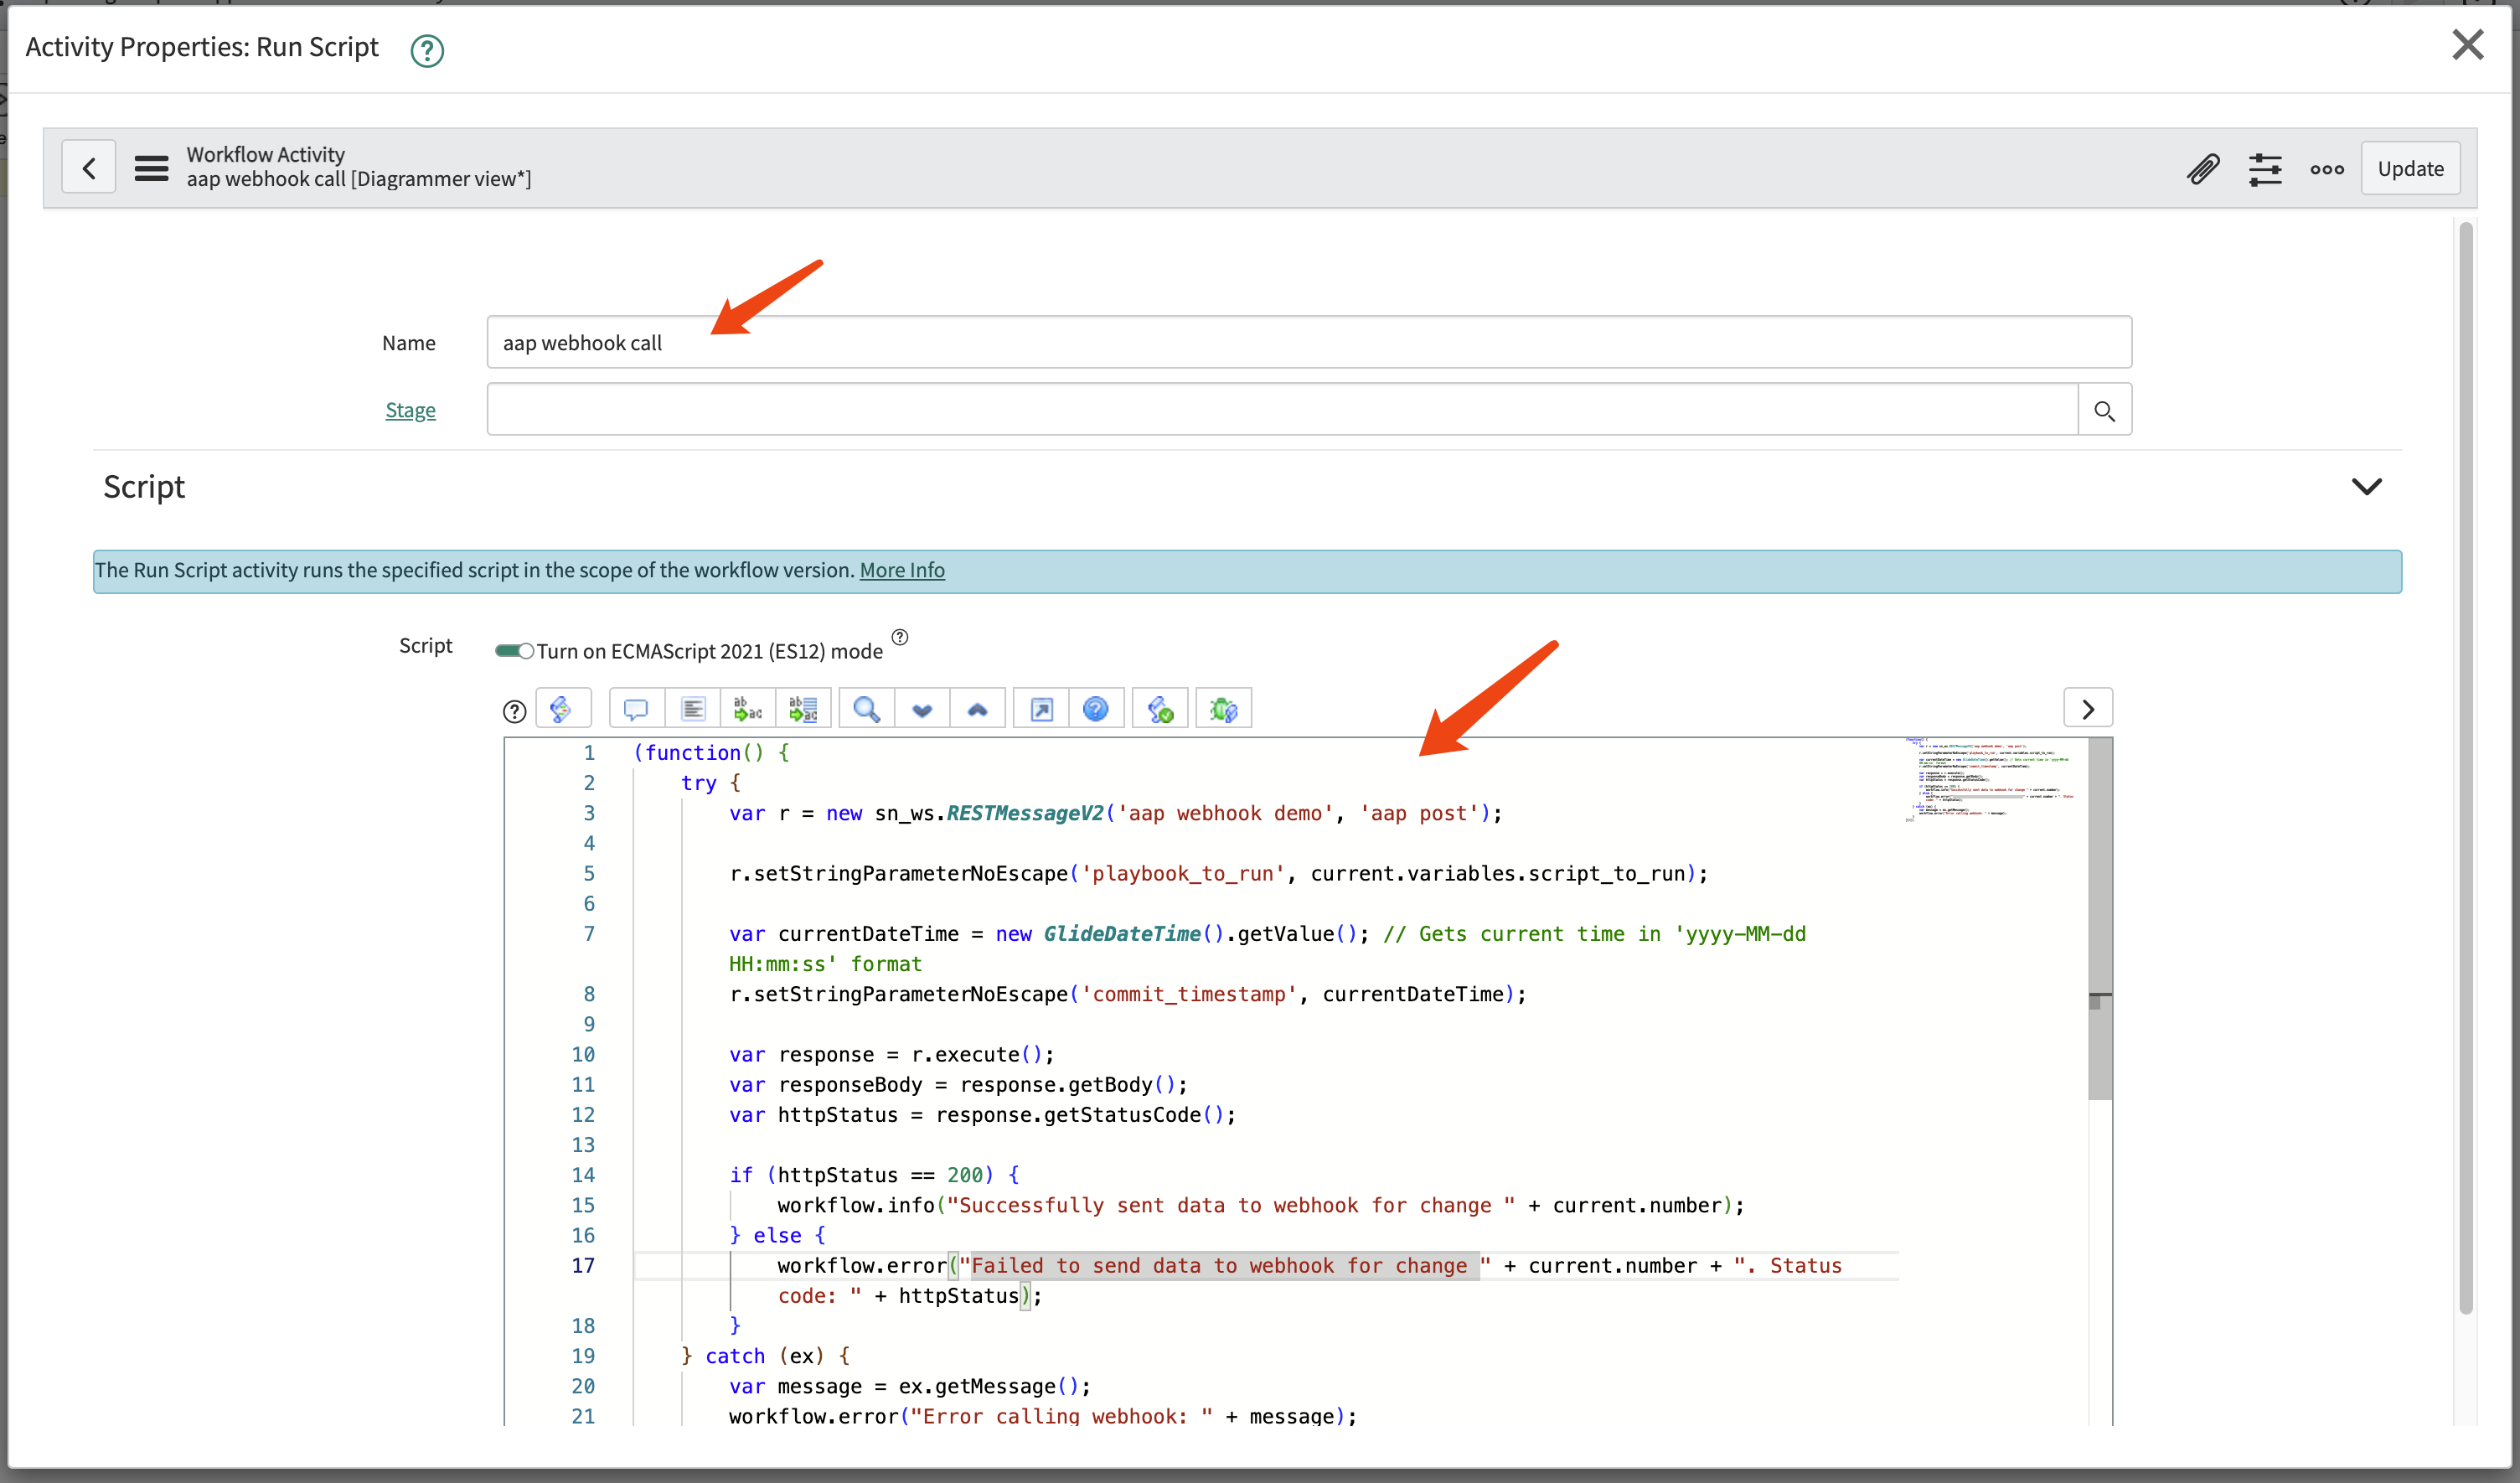
Task: Open the more options ellipsis menu
Action: click(2326, 169)
